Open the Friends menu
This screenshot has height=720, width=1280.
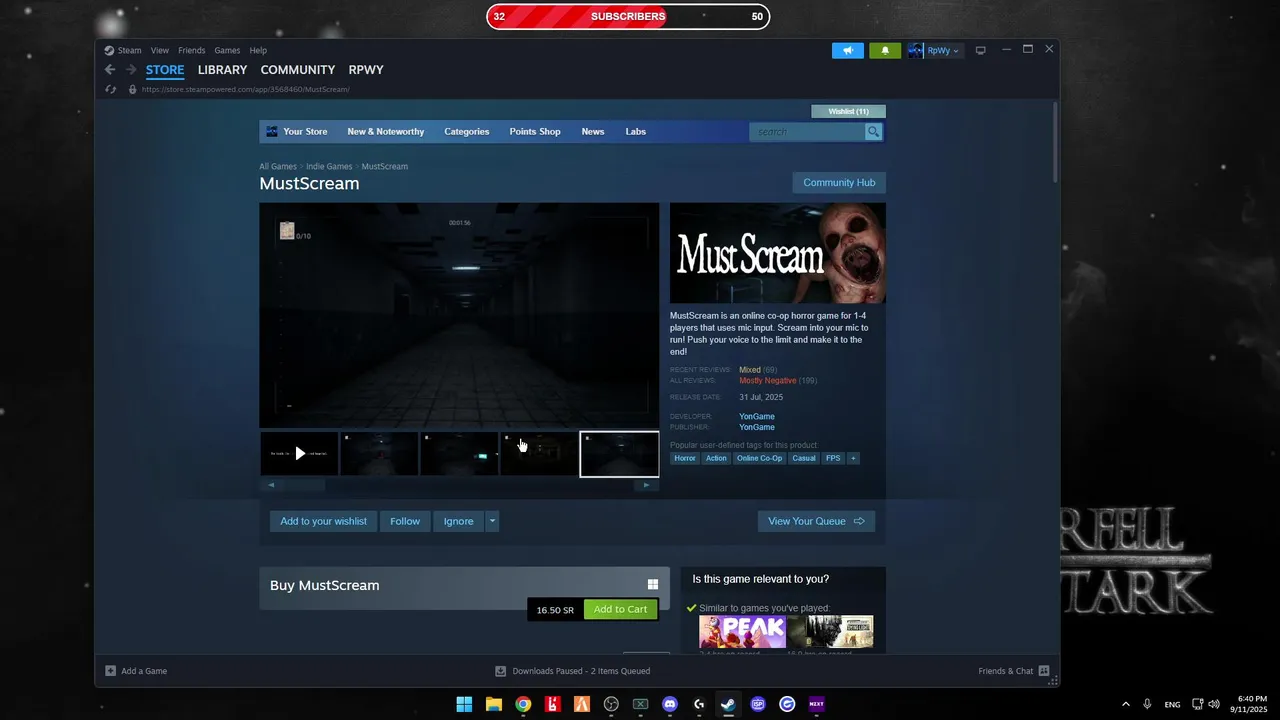click(192, 50)
